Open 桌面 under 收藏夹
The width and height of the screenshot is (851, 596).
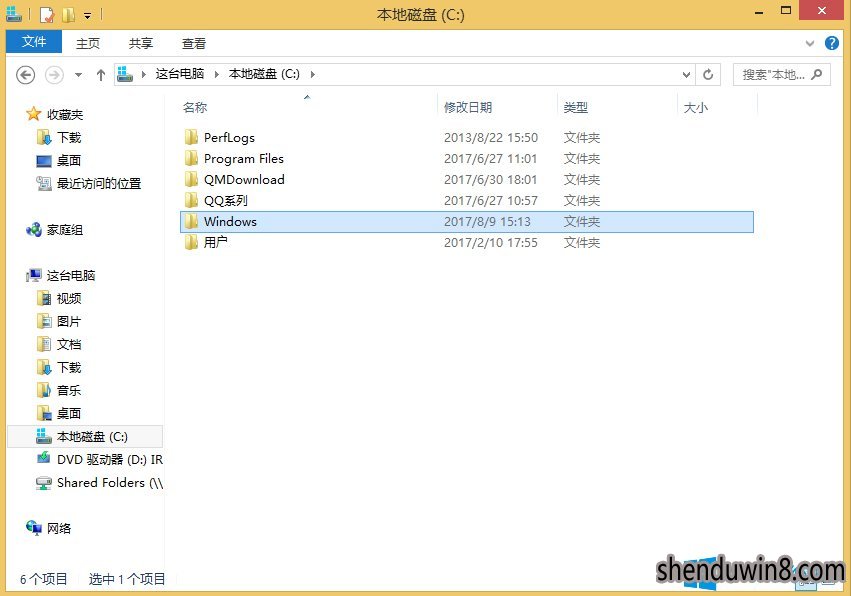click(69, 161)
